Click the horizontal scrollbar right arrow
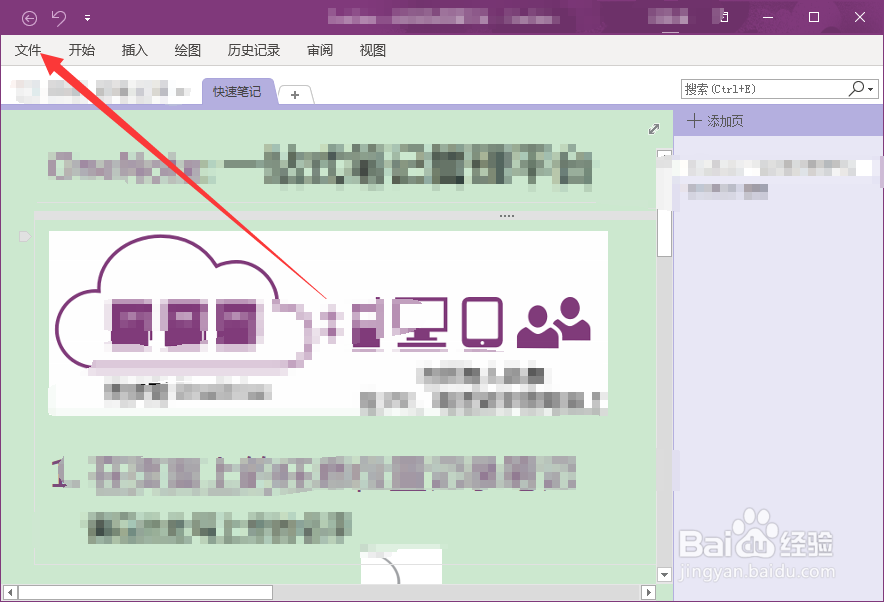Viewport: 884px width, 602px height. point(649,592)
